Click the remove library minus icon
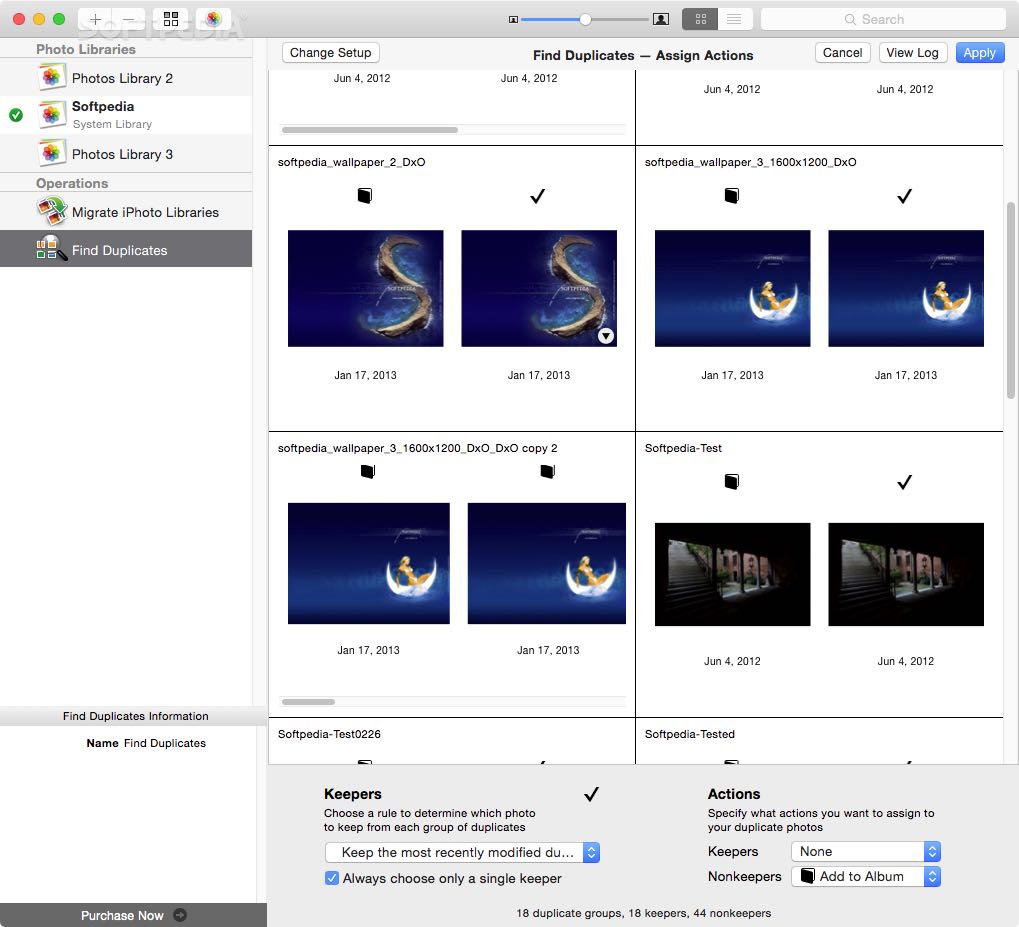The height and width of the screenshot is (927, 1019). 129,20
